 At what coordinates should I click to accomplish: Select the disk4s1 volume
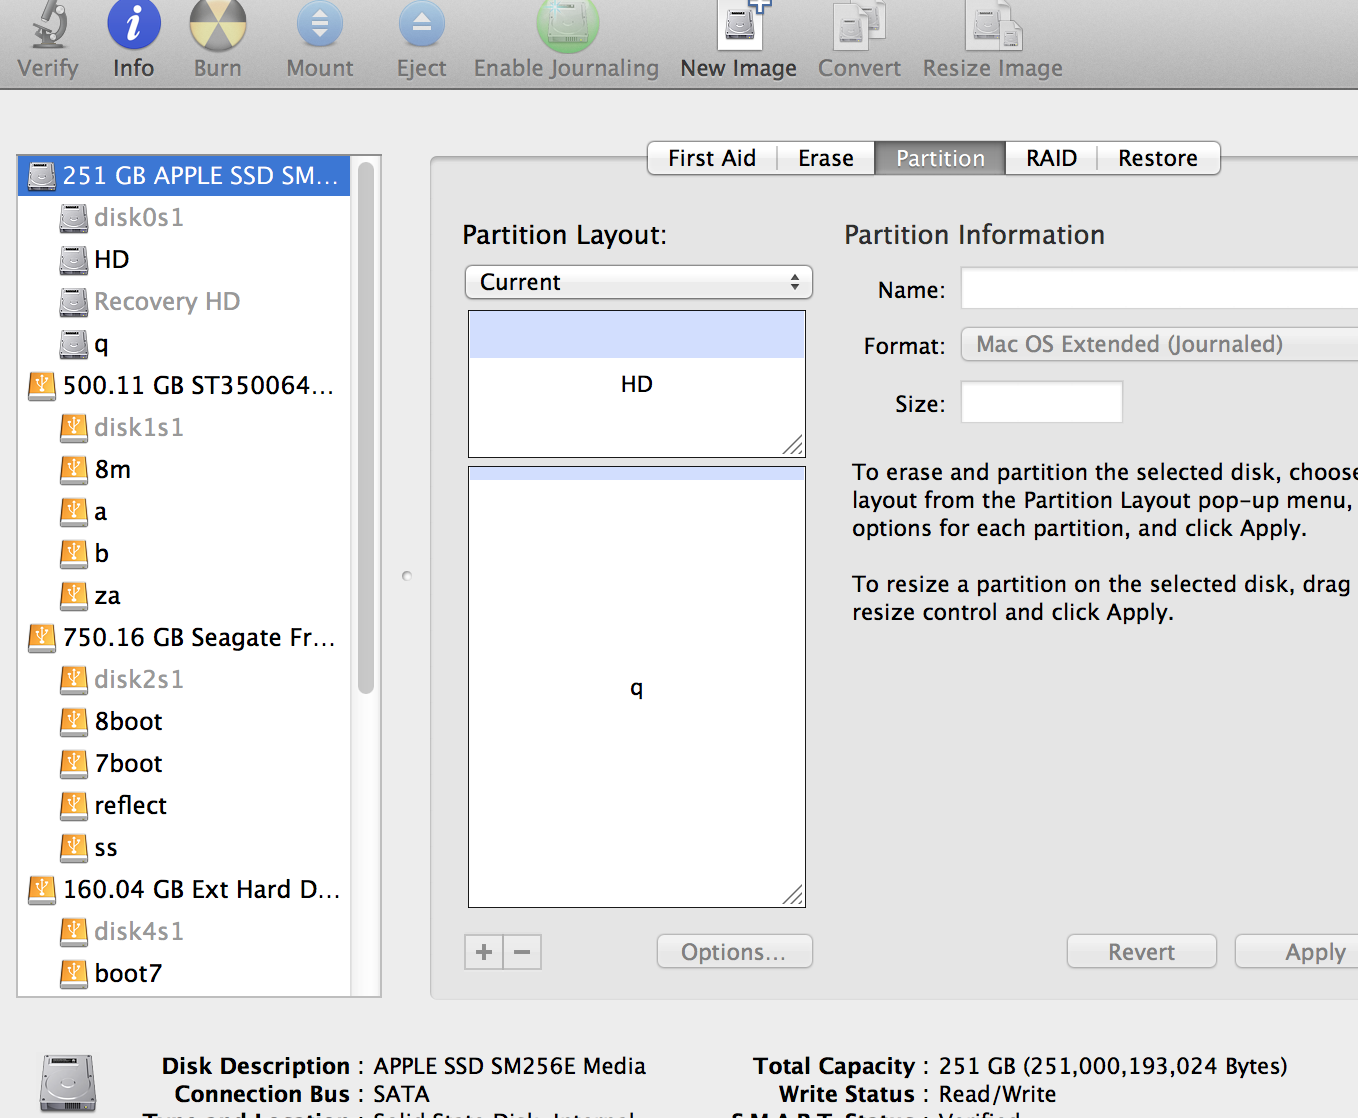click(x=184, y=932)
